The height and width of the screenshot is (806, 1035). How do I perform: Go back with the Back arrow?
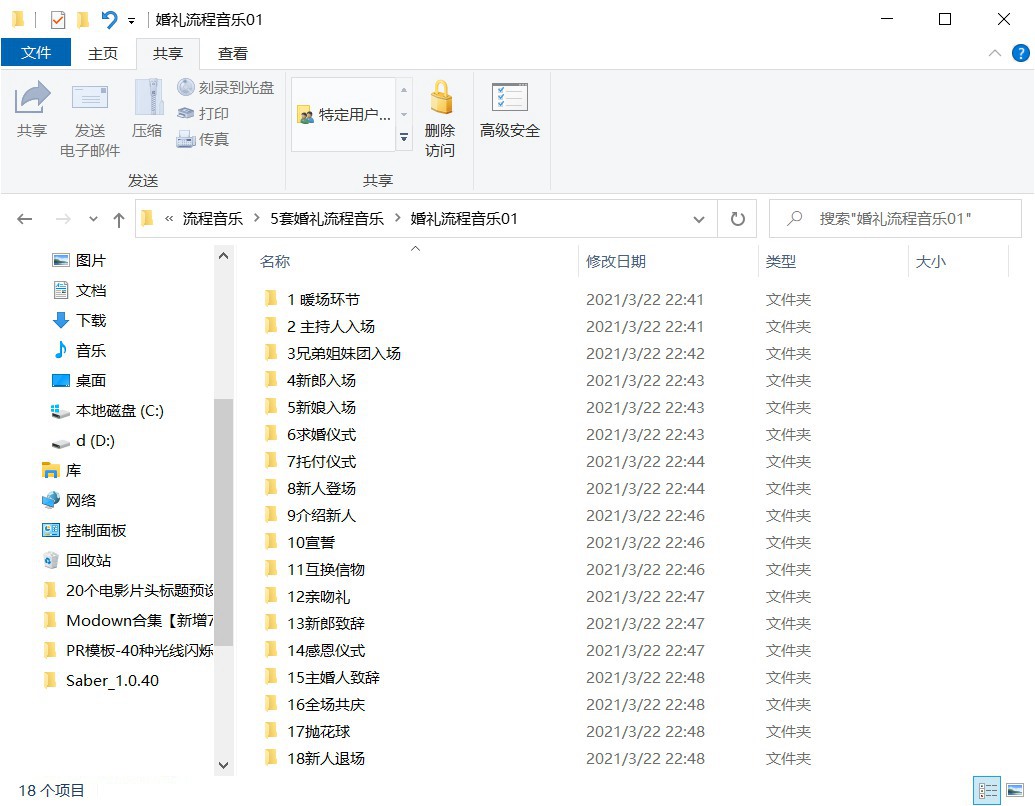tap(24, 219)
